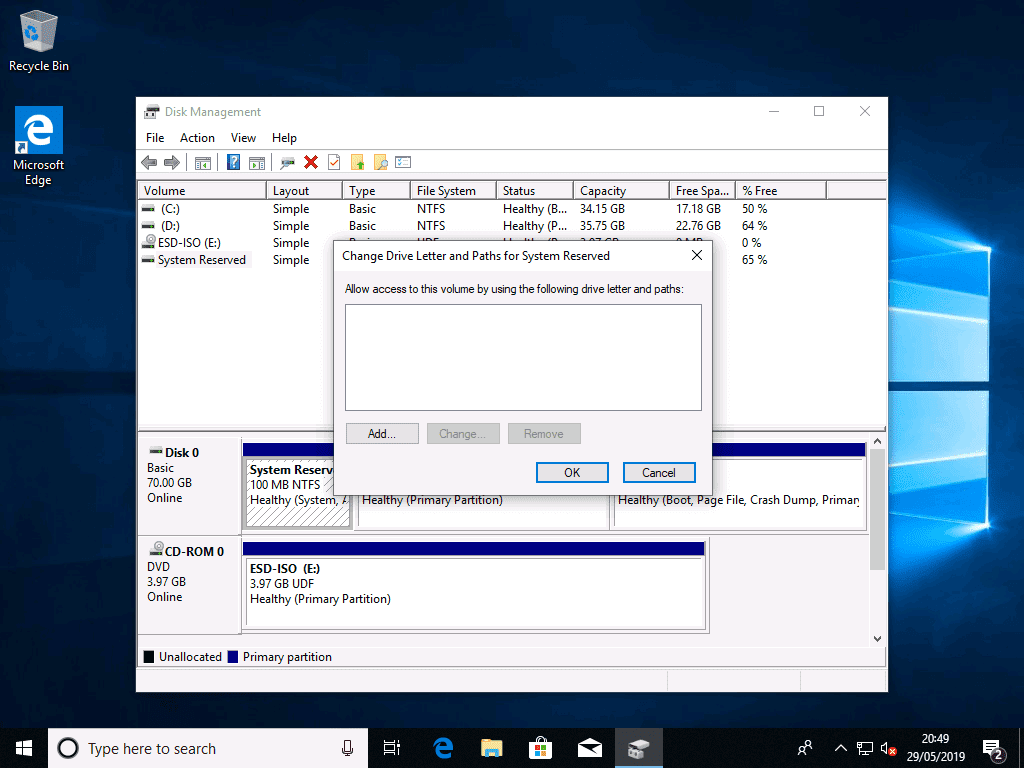The image size is (1024, 768).
Task: Close the Change Drive Letter dialog
Action: 697,255
